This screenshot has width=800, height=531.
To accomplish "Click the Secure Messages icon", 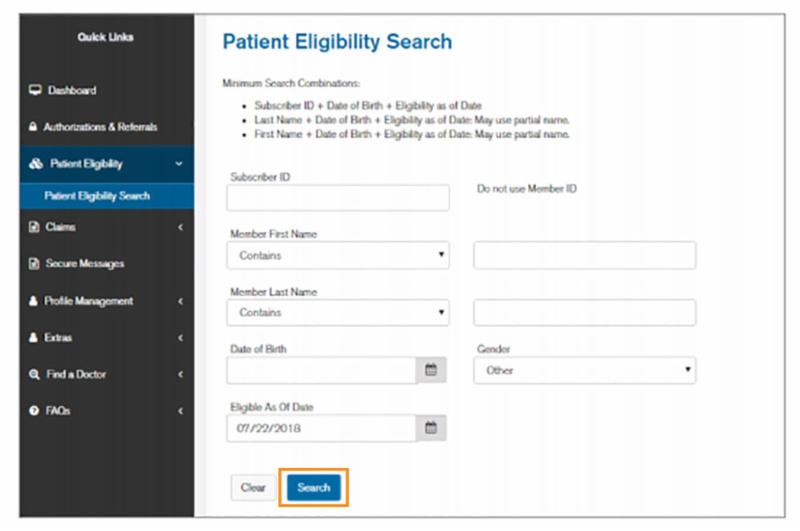I will 34,264.
